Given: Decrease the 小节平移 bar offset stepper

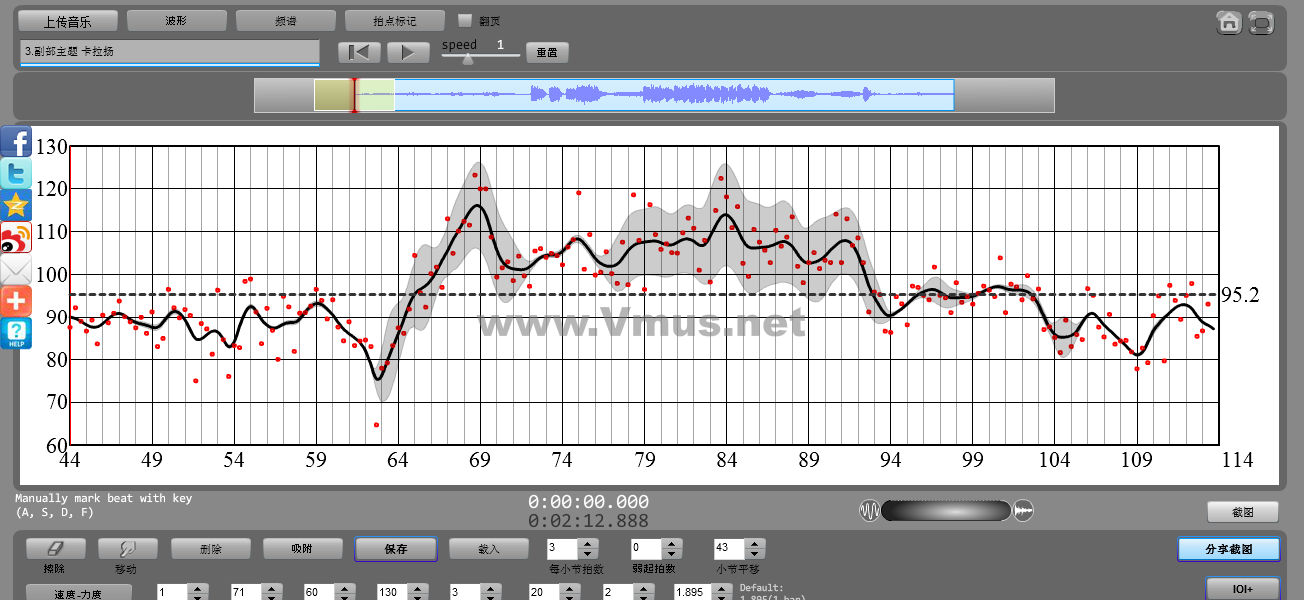Looking at the screenshot, I should (754, 554).
